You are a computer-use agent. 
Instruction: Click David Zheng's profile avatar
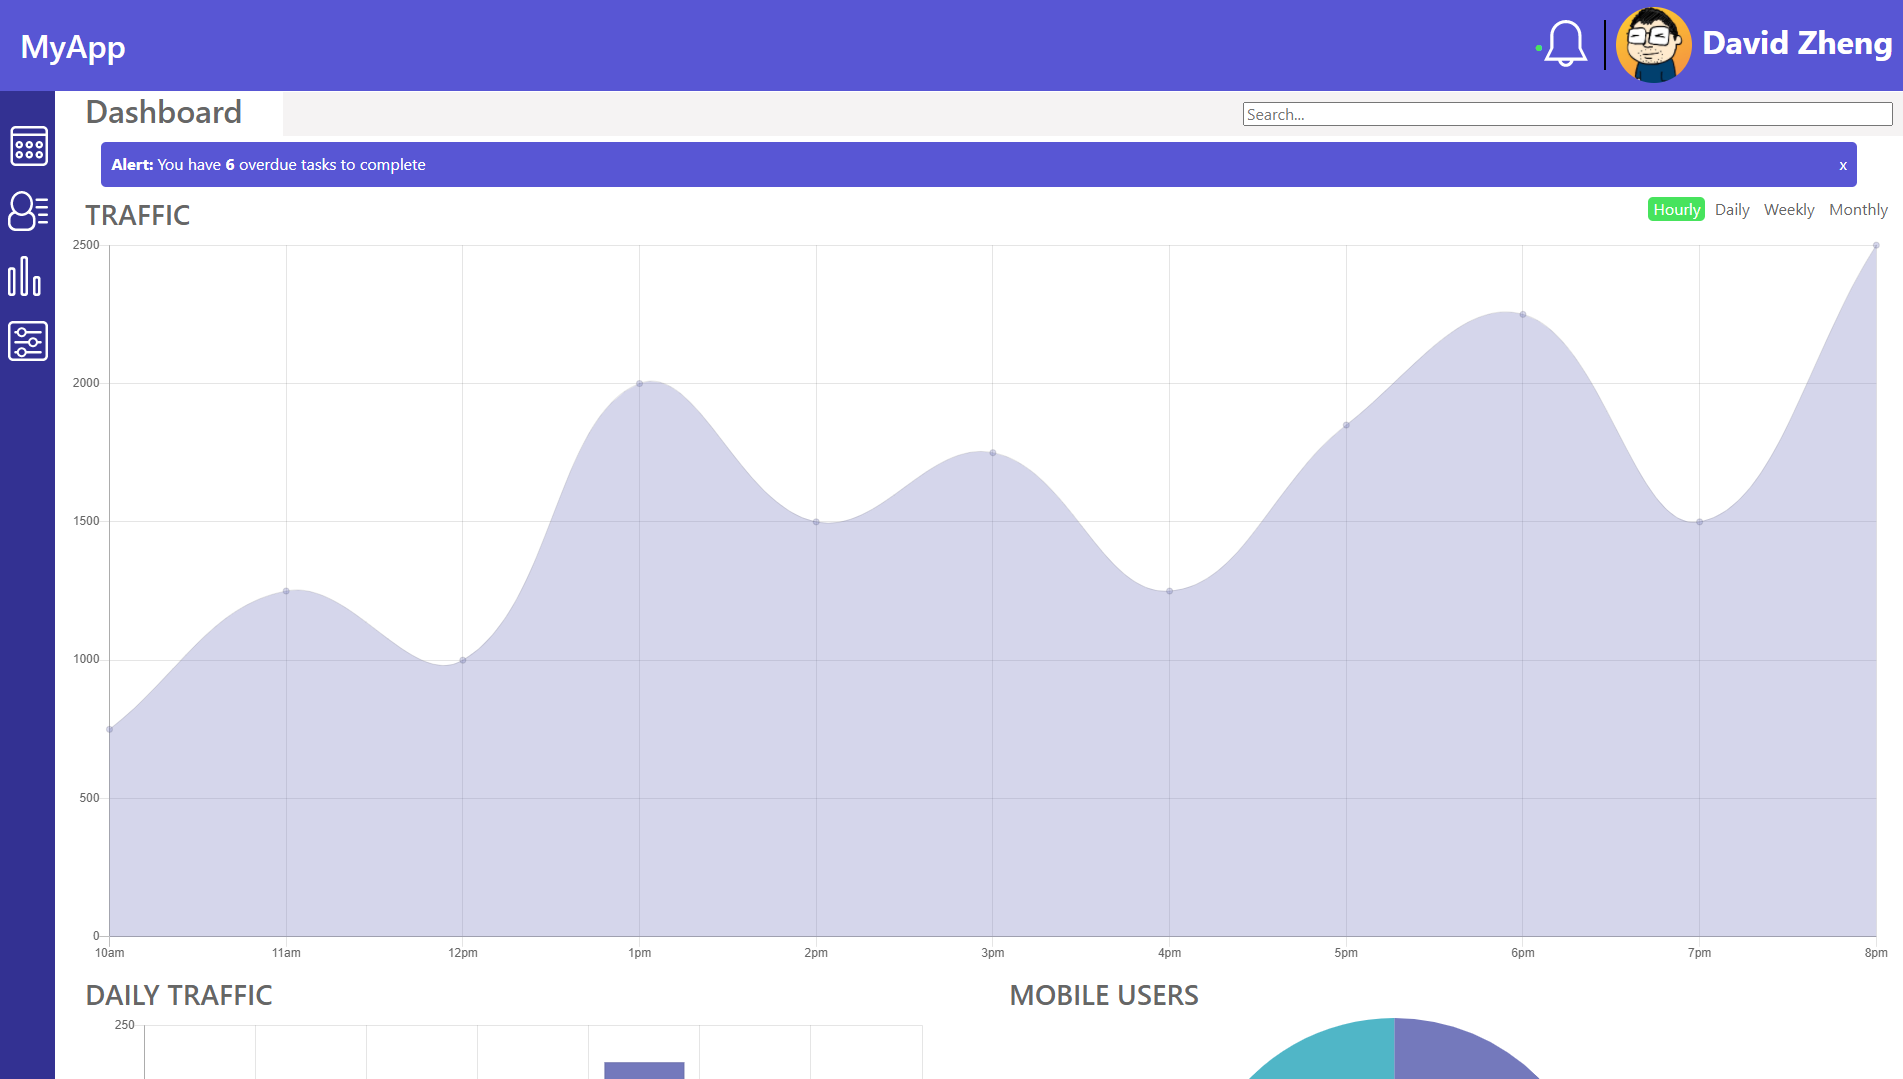tap(1653, 45)
